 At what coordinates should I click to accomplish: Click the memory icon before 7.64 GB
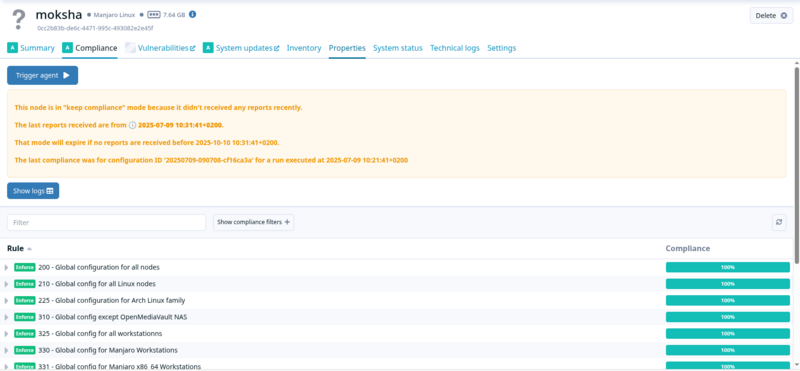point(154,15)
